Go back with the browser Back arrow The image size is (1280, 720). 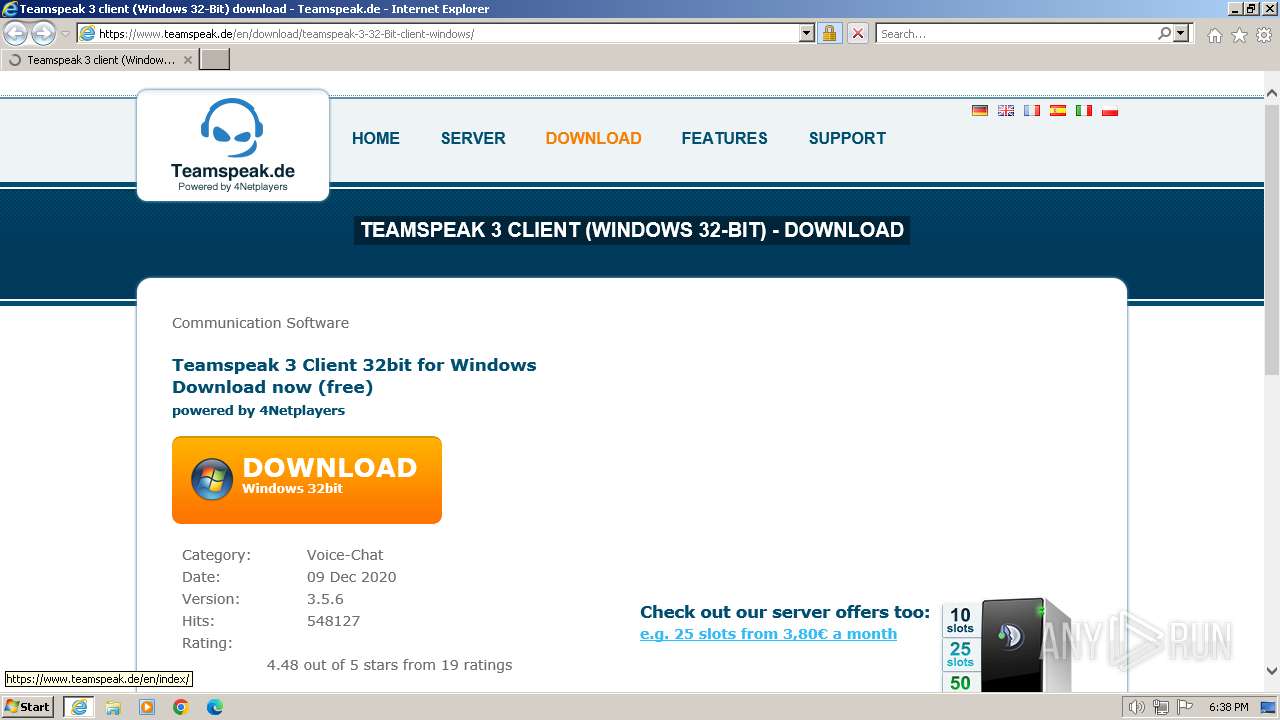click(x=16, y=34)
